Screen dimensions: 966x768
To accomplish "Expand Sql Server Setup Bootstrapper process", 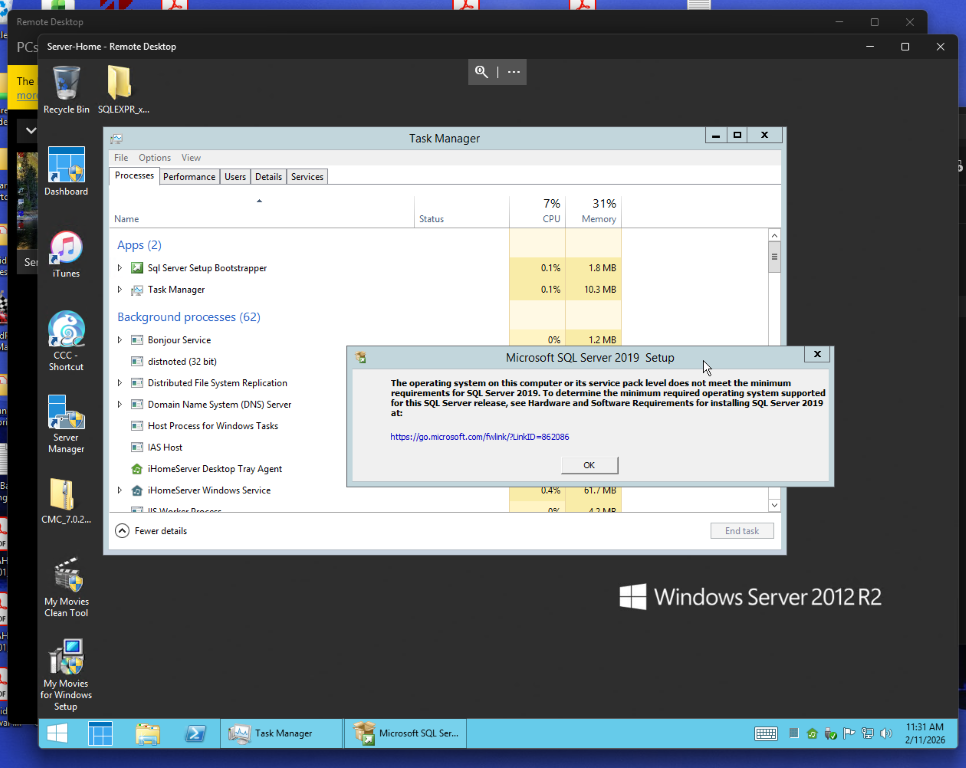I will point(119,267).
